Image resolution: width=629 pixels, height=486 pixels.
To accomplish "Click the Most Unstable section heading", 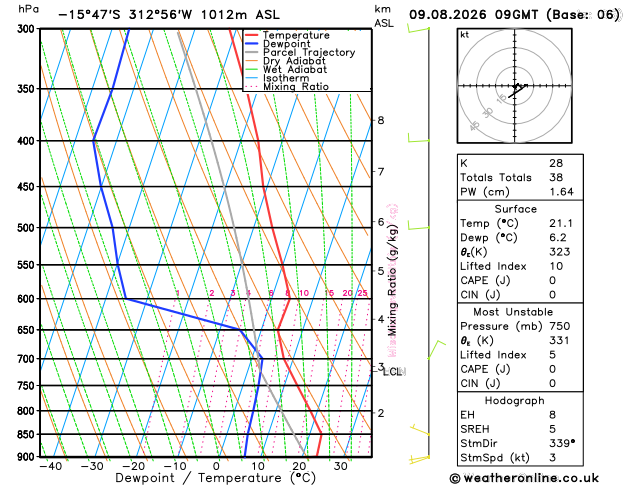I will (x=513, y=312).
